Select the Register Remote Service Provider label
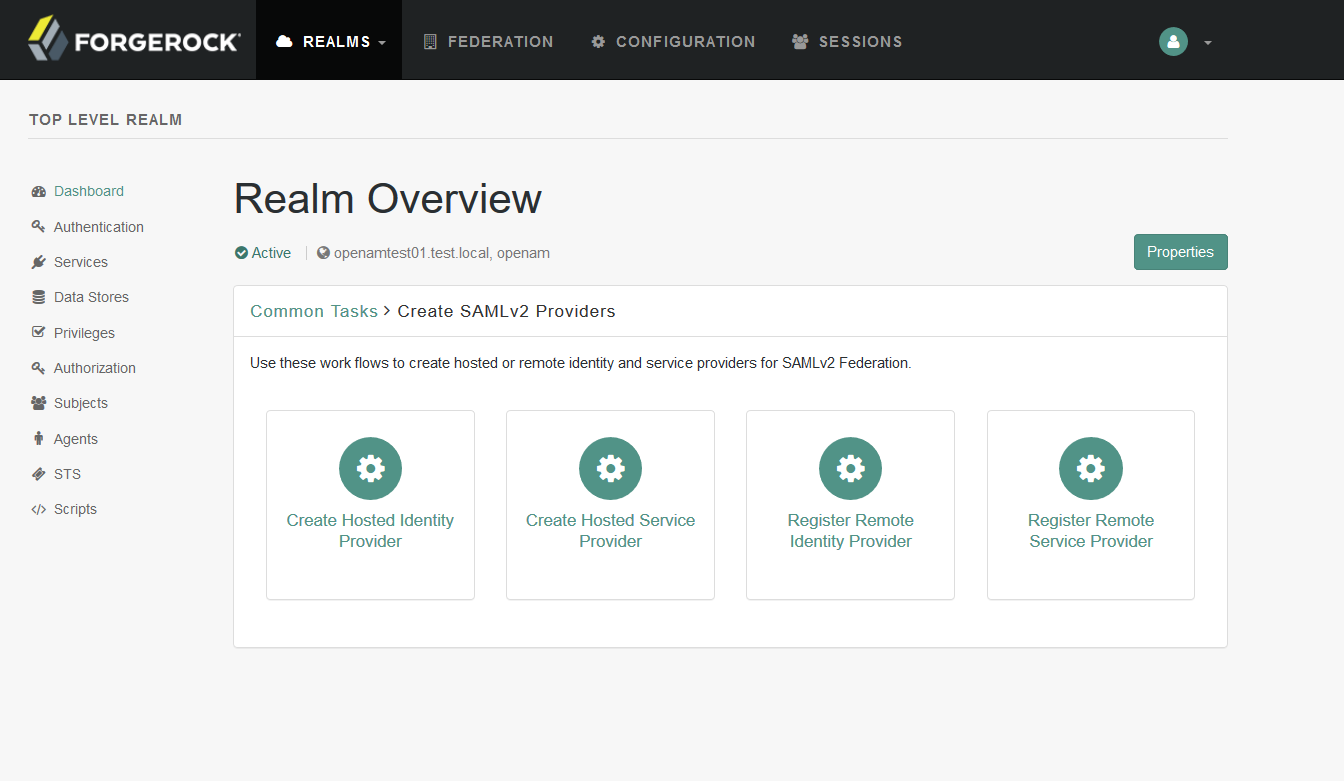Screen dimensions: 1344x781 tap(1091, 531)
